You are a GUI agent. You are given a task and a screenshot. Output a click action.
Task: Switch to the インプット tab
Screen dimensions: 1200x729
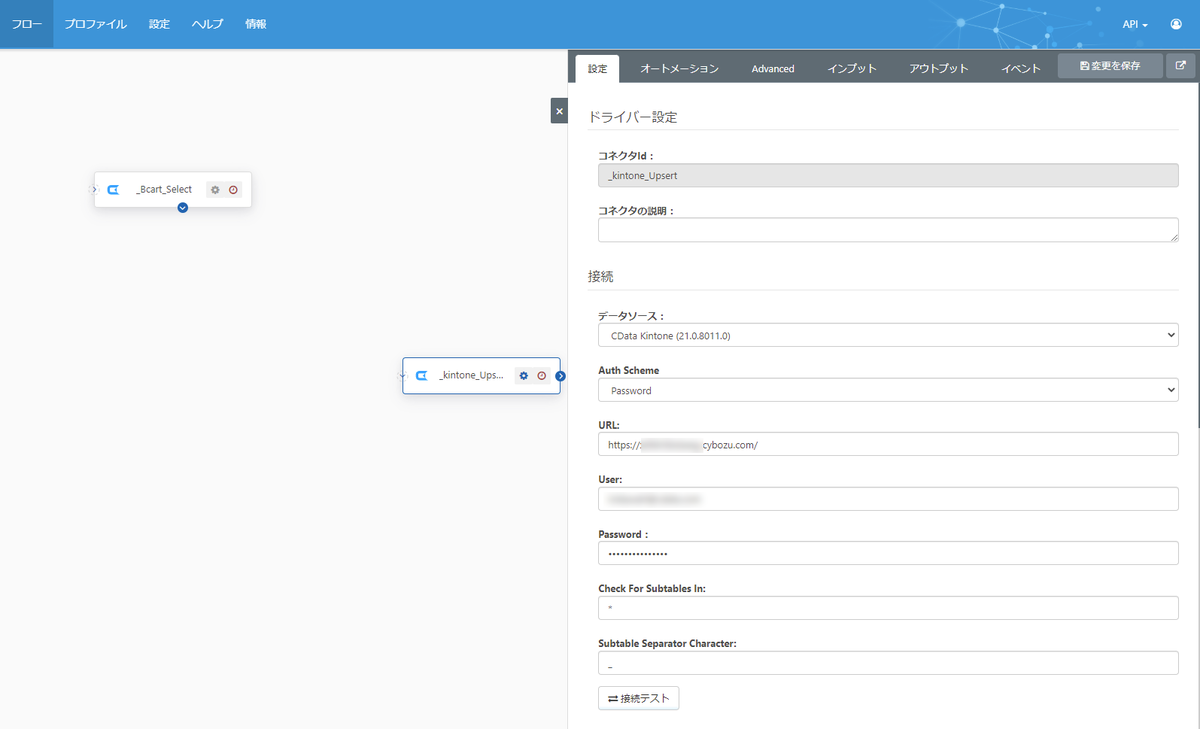[x=852, y=68]
